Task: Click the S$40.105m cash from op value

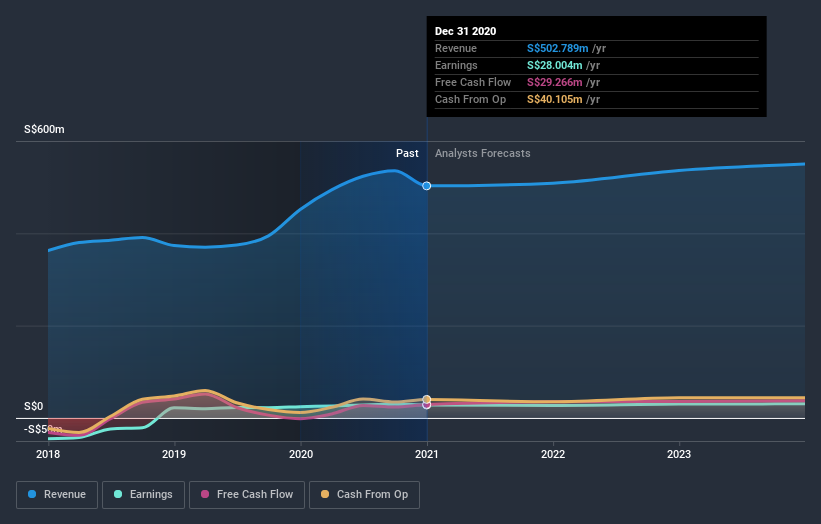Action: (554, 99)
